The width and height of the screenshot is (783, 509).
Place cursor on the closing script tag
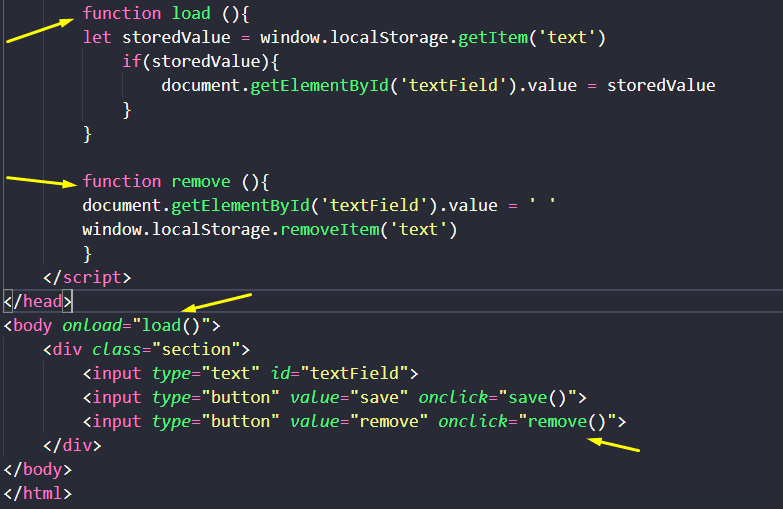click(87, 277)
